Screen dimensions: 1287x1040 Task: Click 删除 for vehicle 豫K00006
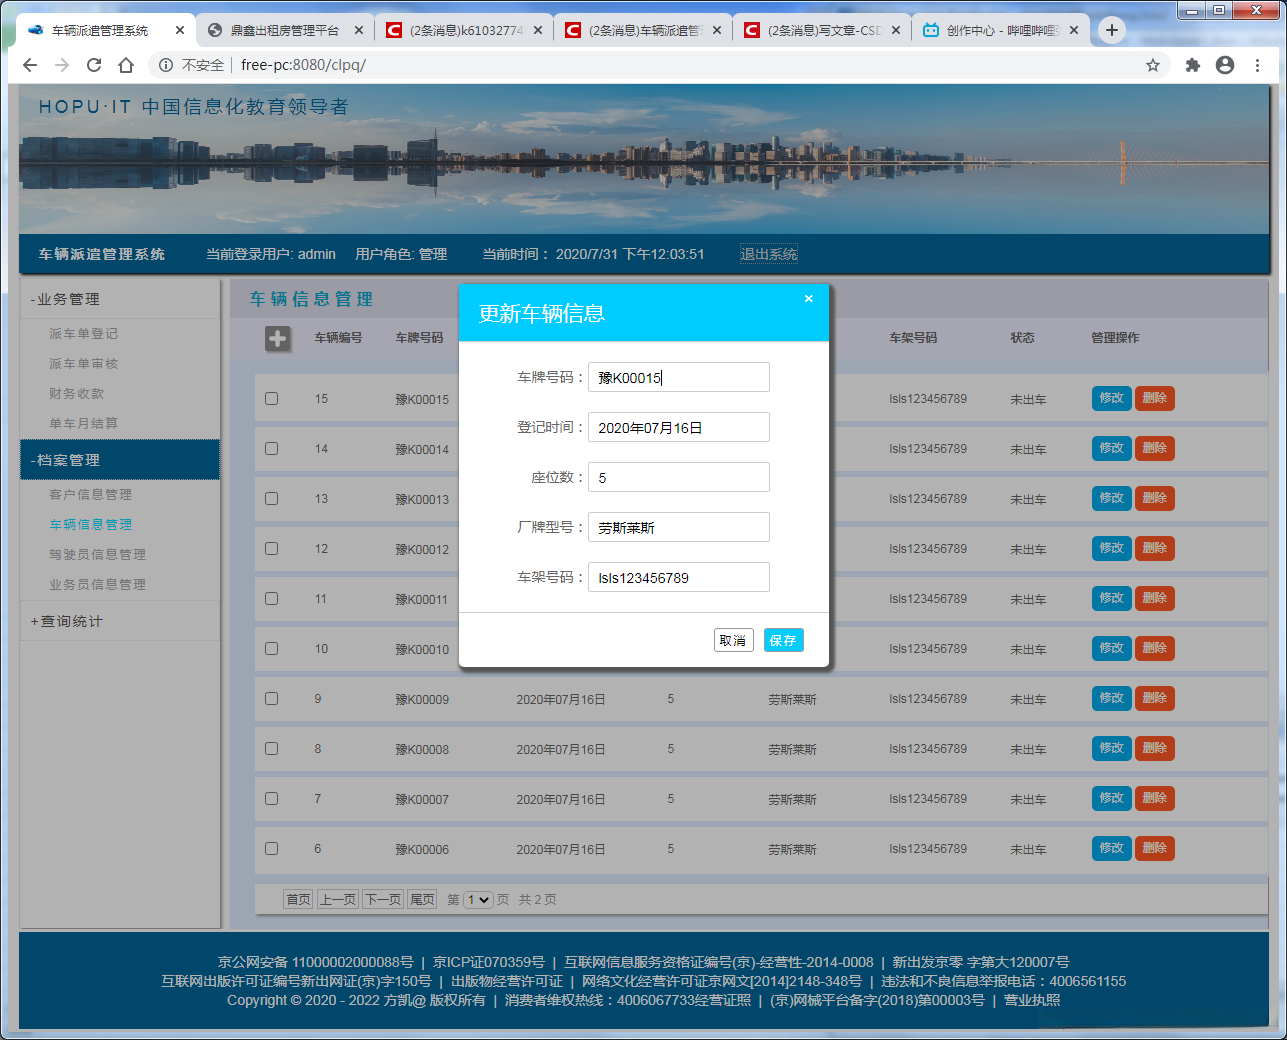(1154, 848)
